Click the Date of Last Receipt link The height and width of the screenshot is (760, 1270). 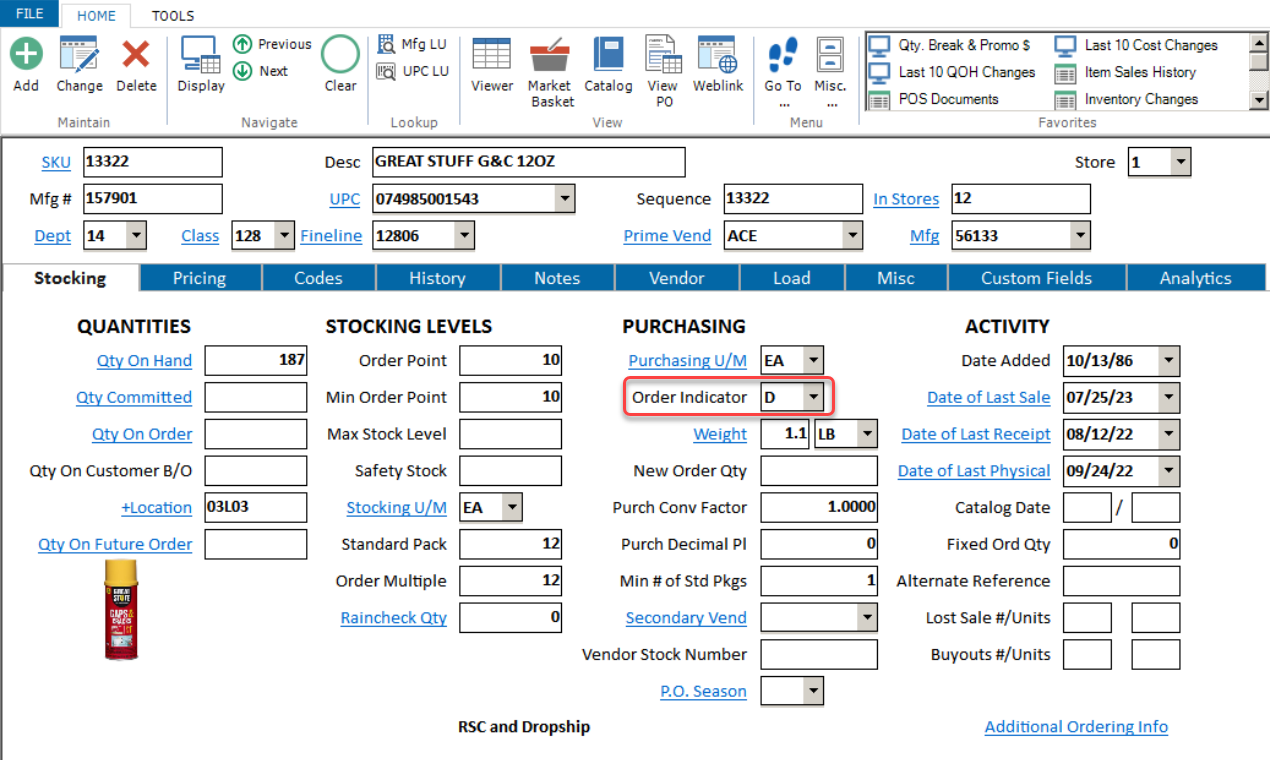976,434
